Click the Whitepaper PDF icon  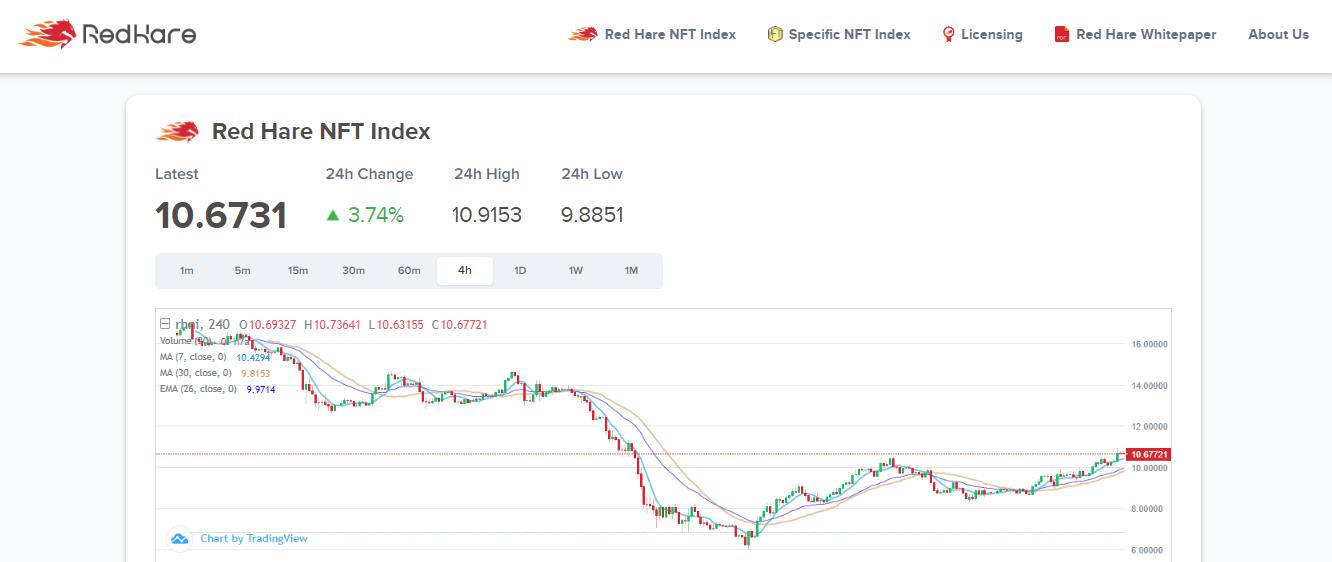(x=1062, y=35)
